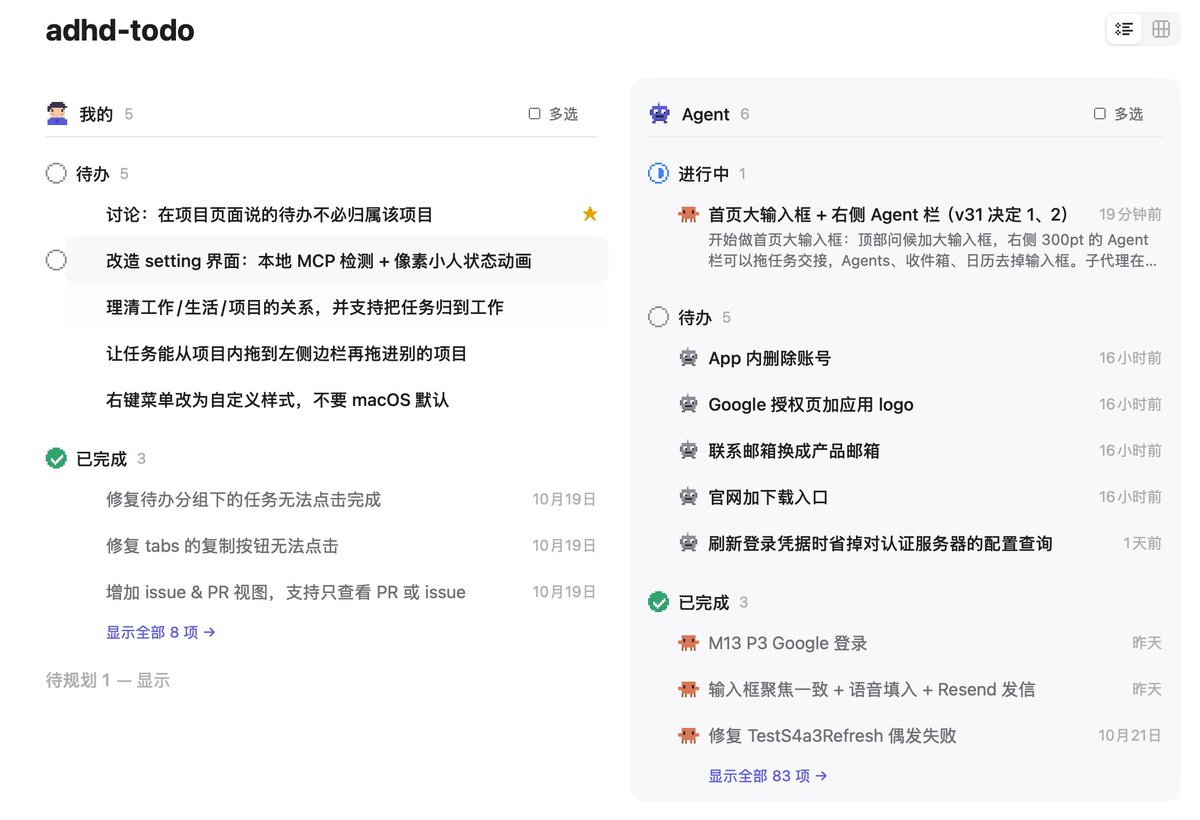This screenshot has width=1200, height=820.
Task: Click the pixel person avatar beside 我的
Action: click(57, 114)
